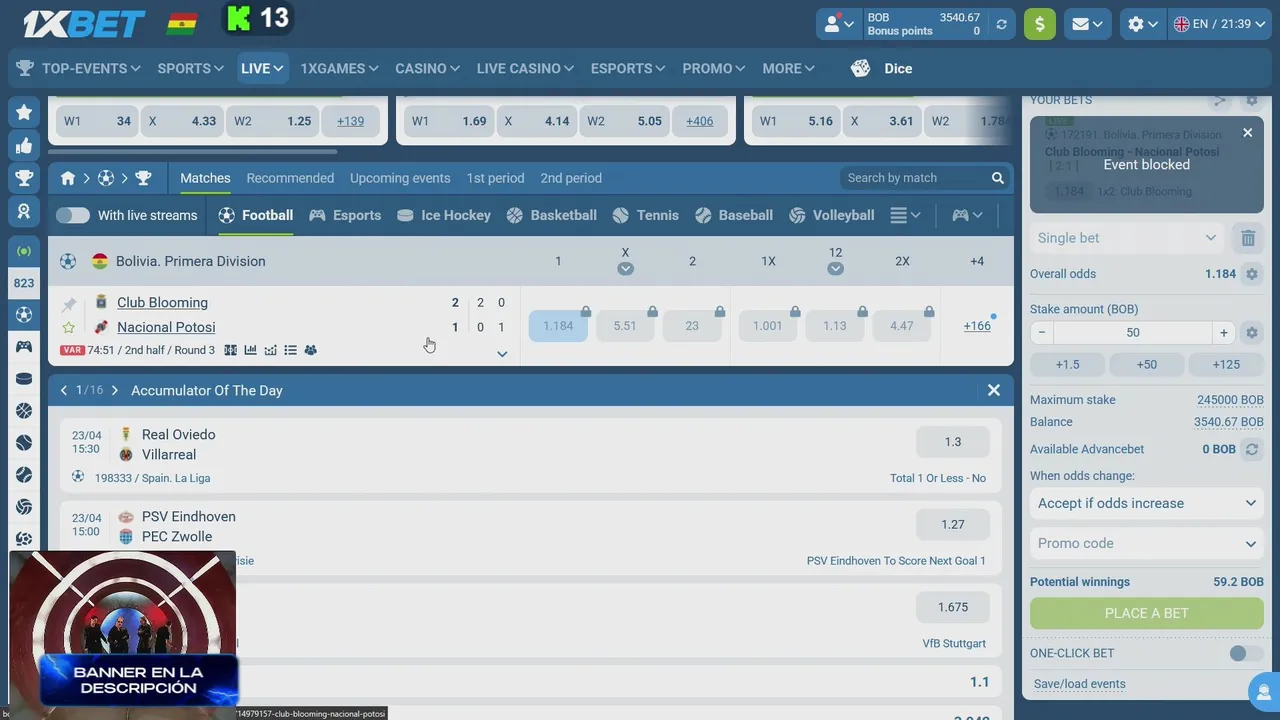Click the green dollar deposit button

click(x=1040, y=24)
